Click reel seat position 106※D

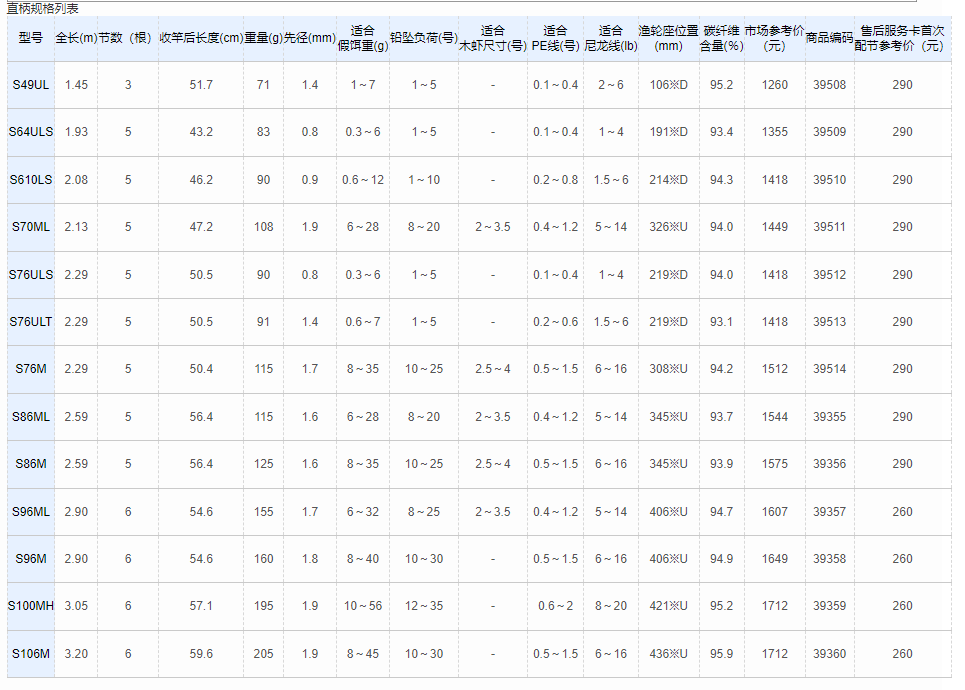pos(668,85)
